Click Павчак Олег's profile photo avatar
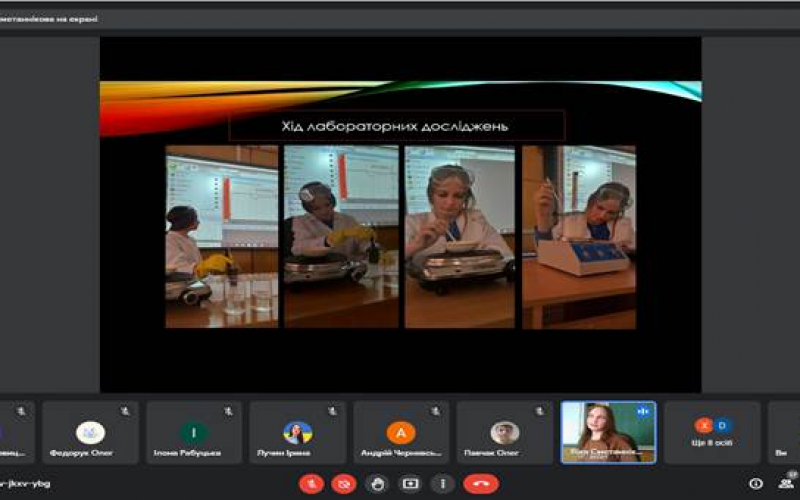Viewport: 800px width, 500px height. (x=505, y=433)
